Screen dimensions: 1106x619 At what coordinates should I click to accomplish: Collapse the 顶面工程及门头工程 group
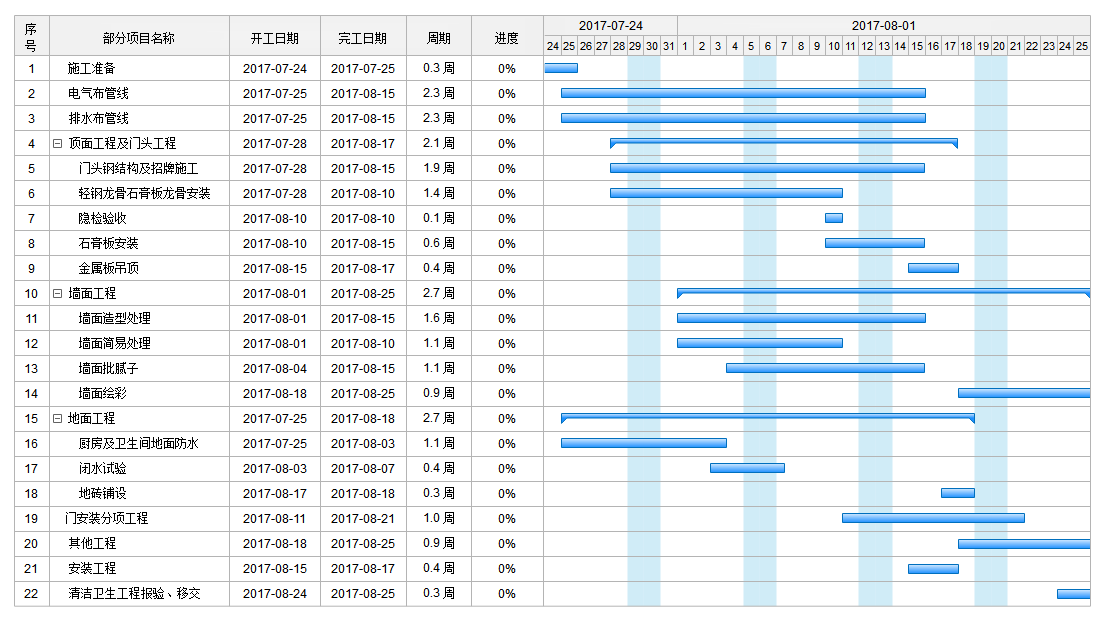coord(58,143)
